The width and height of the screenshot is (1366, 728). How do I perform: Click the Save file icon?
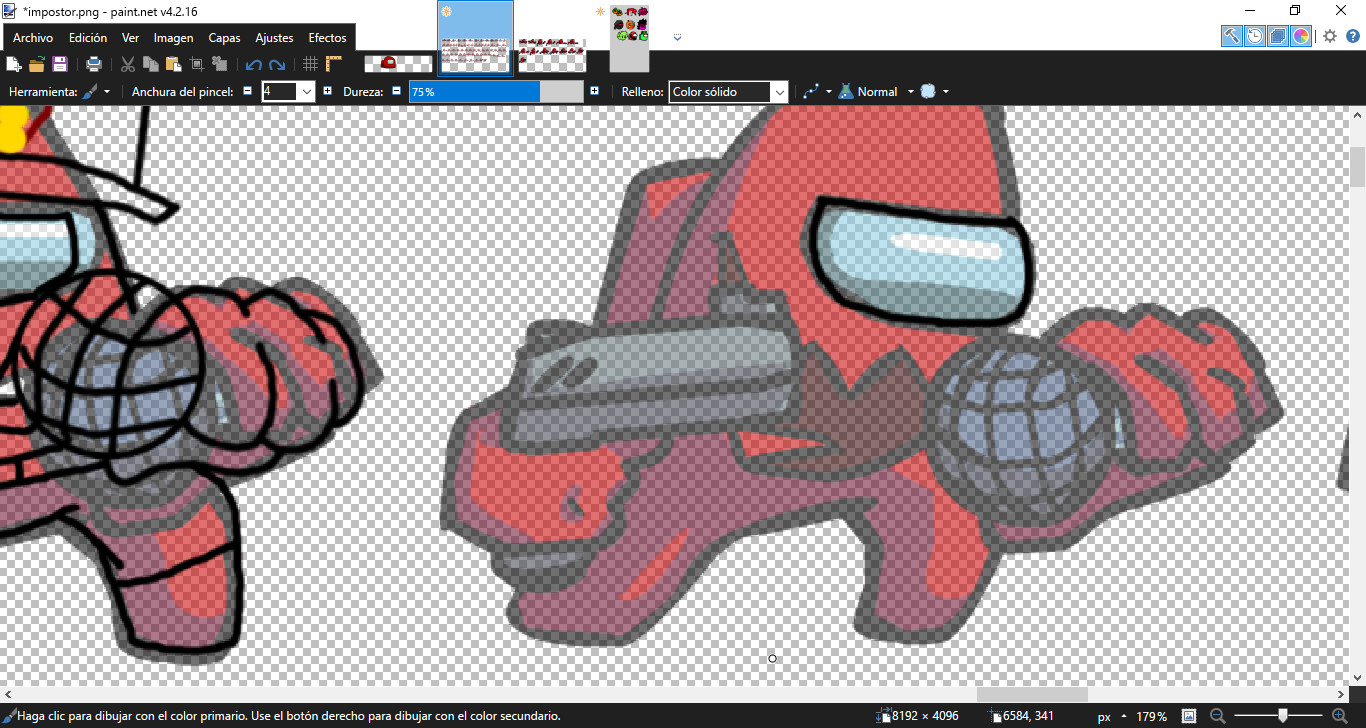click(59, 64)
